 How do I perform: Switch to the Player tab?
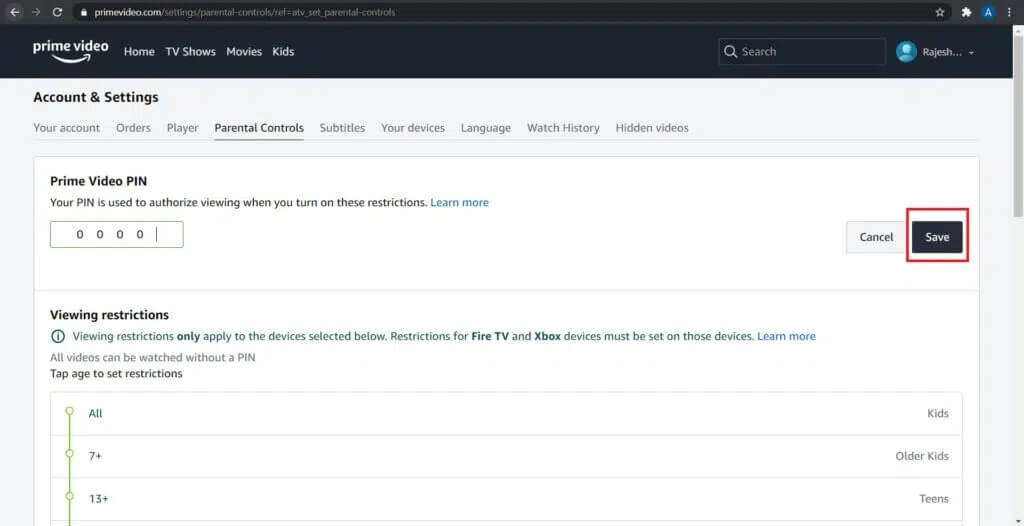tap(183, 128)
